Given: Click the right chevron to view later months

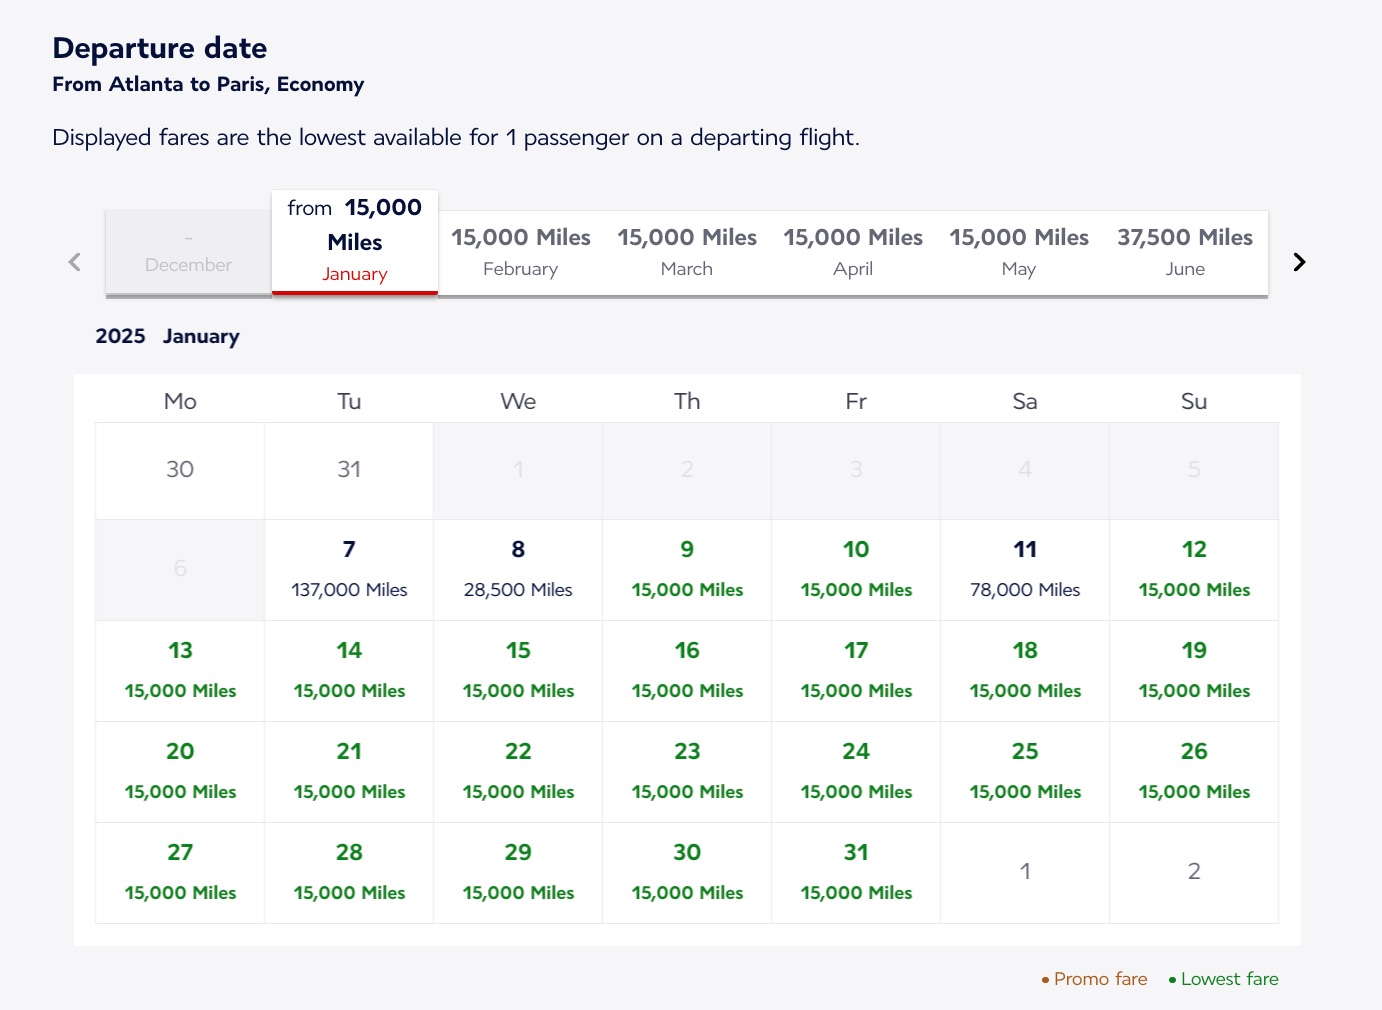Looking at the screenshot, I should pos(1299,262).
